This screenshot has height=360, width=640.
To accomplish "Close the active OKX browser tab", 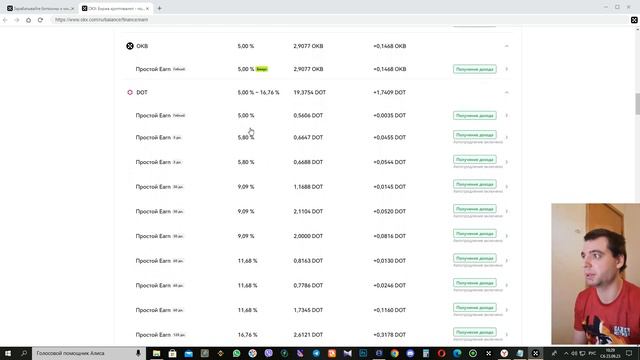I will pyautogui.click(x=147, y=8).
